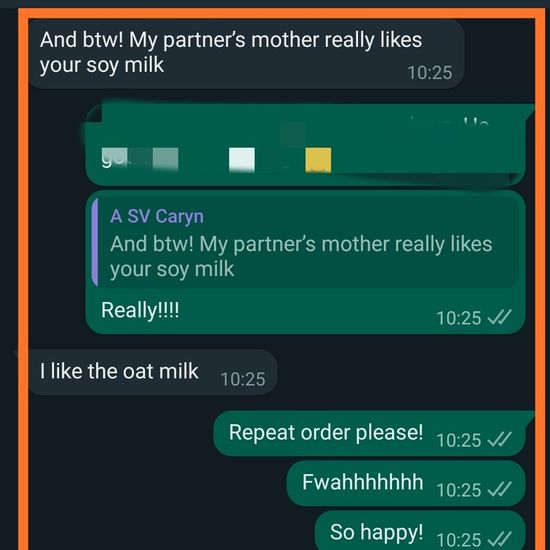Viewport: 550px width, 550px height.
Task: Tap double check marks beside "So happy!"
Action: 500,539
